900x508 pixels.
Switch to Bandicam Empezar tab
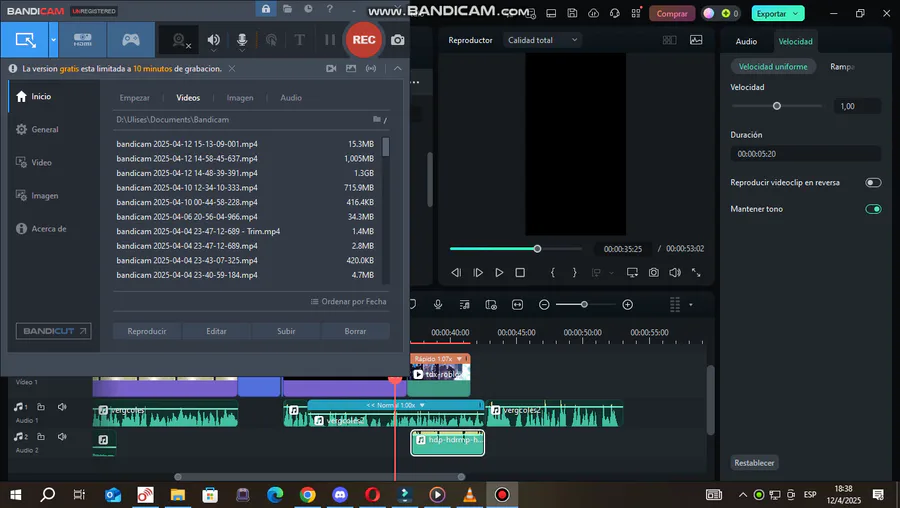134,98
